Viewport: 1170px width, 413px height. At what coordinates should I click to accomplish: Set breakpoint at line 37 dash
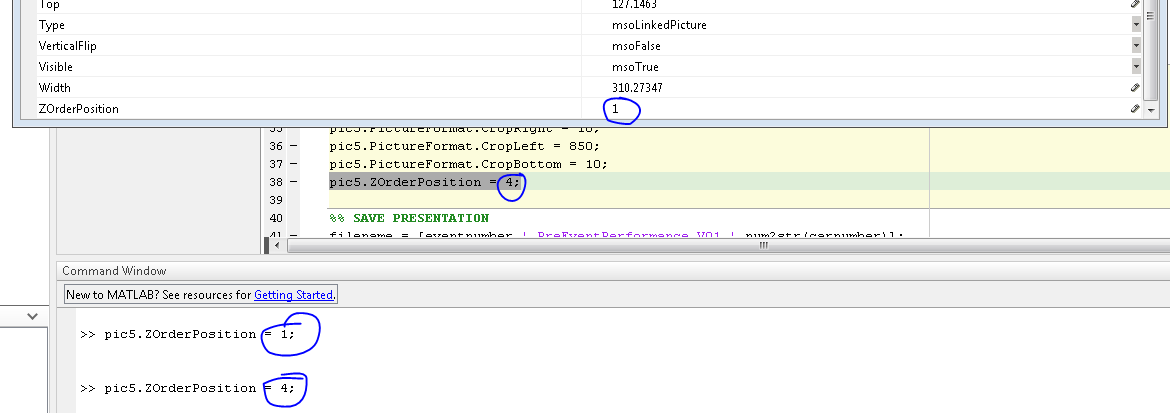[x=293, y=164]
